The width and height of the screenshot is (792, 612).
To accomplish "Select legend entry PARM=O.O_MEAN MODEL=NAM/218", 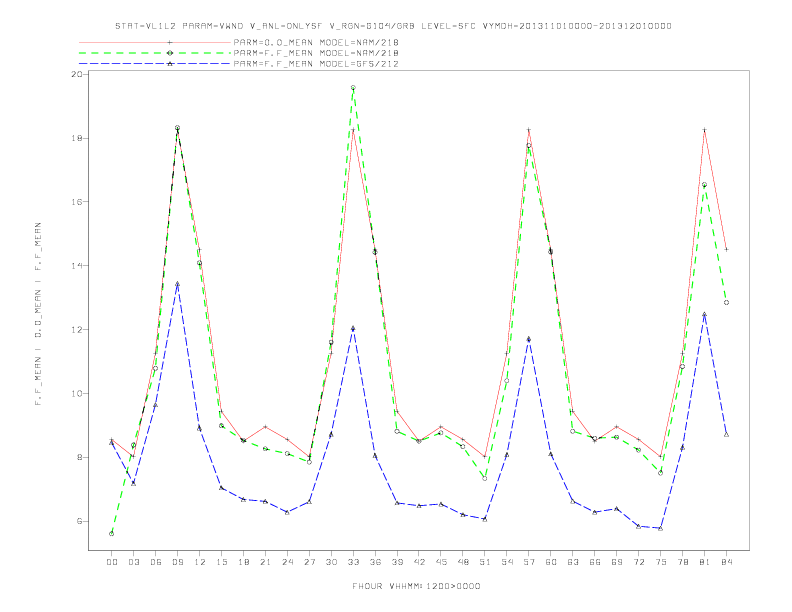I will coord(316,42).
